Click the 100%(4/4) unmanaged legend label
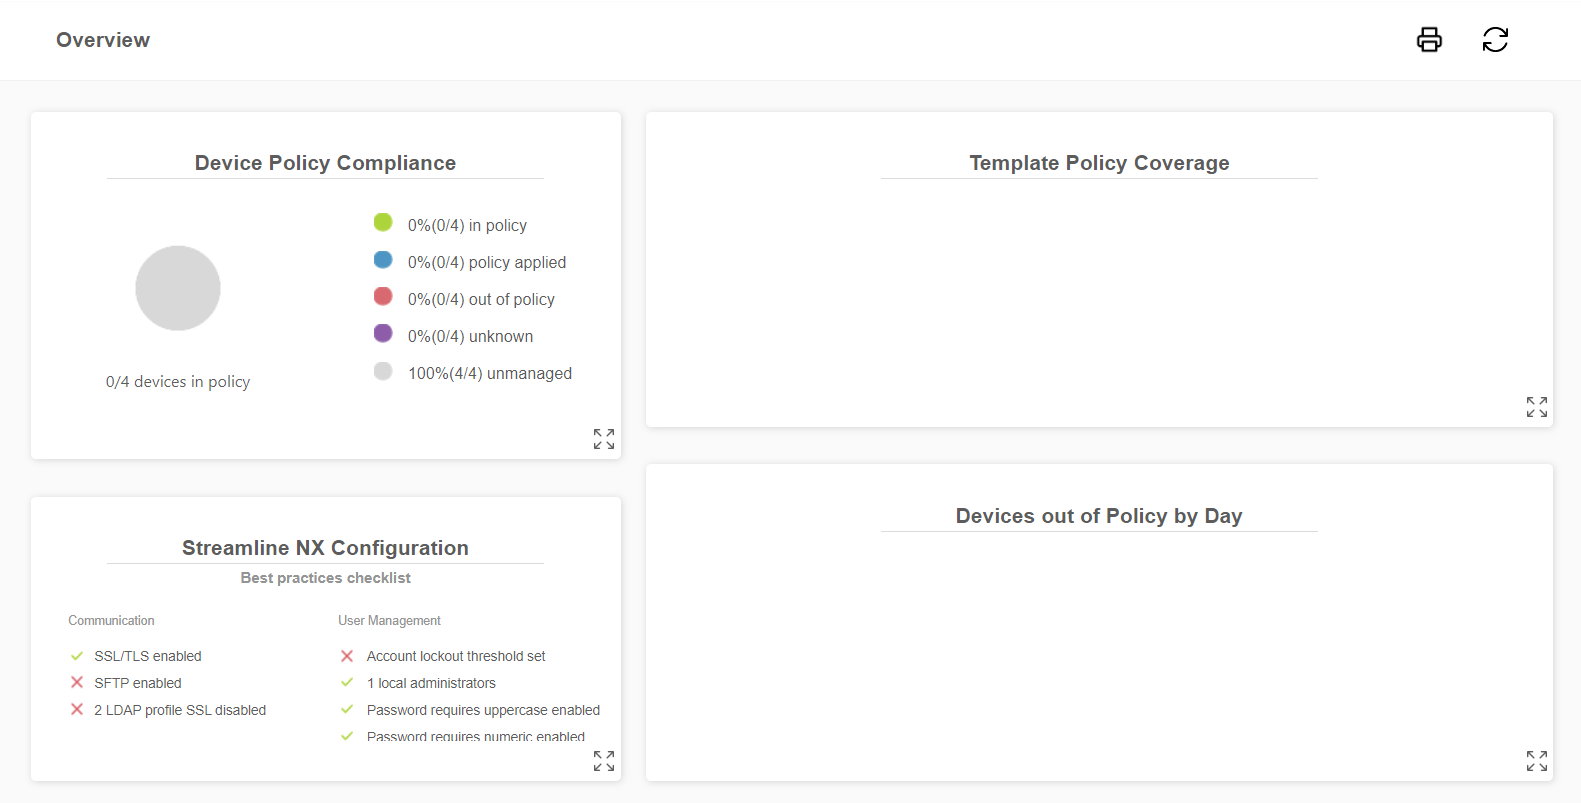 pos(490,374)
